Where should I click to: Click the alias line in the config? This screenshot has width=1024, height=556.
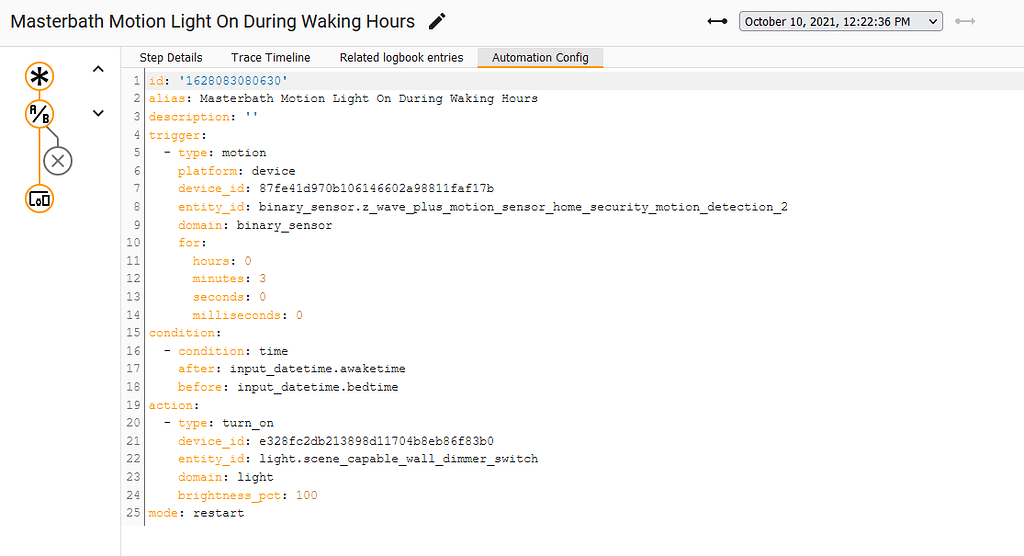click(x=343, y=99)
